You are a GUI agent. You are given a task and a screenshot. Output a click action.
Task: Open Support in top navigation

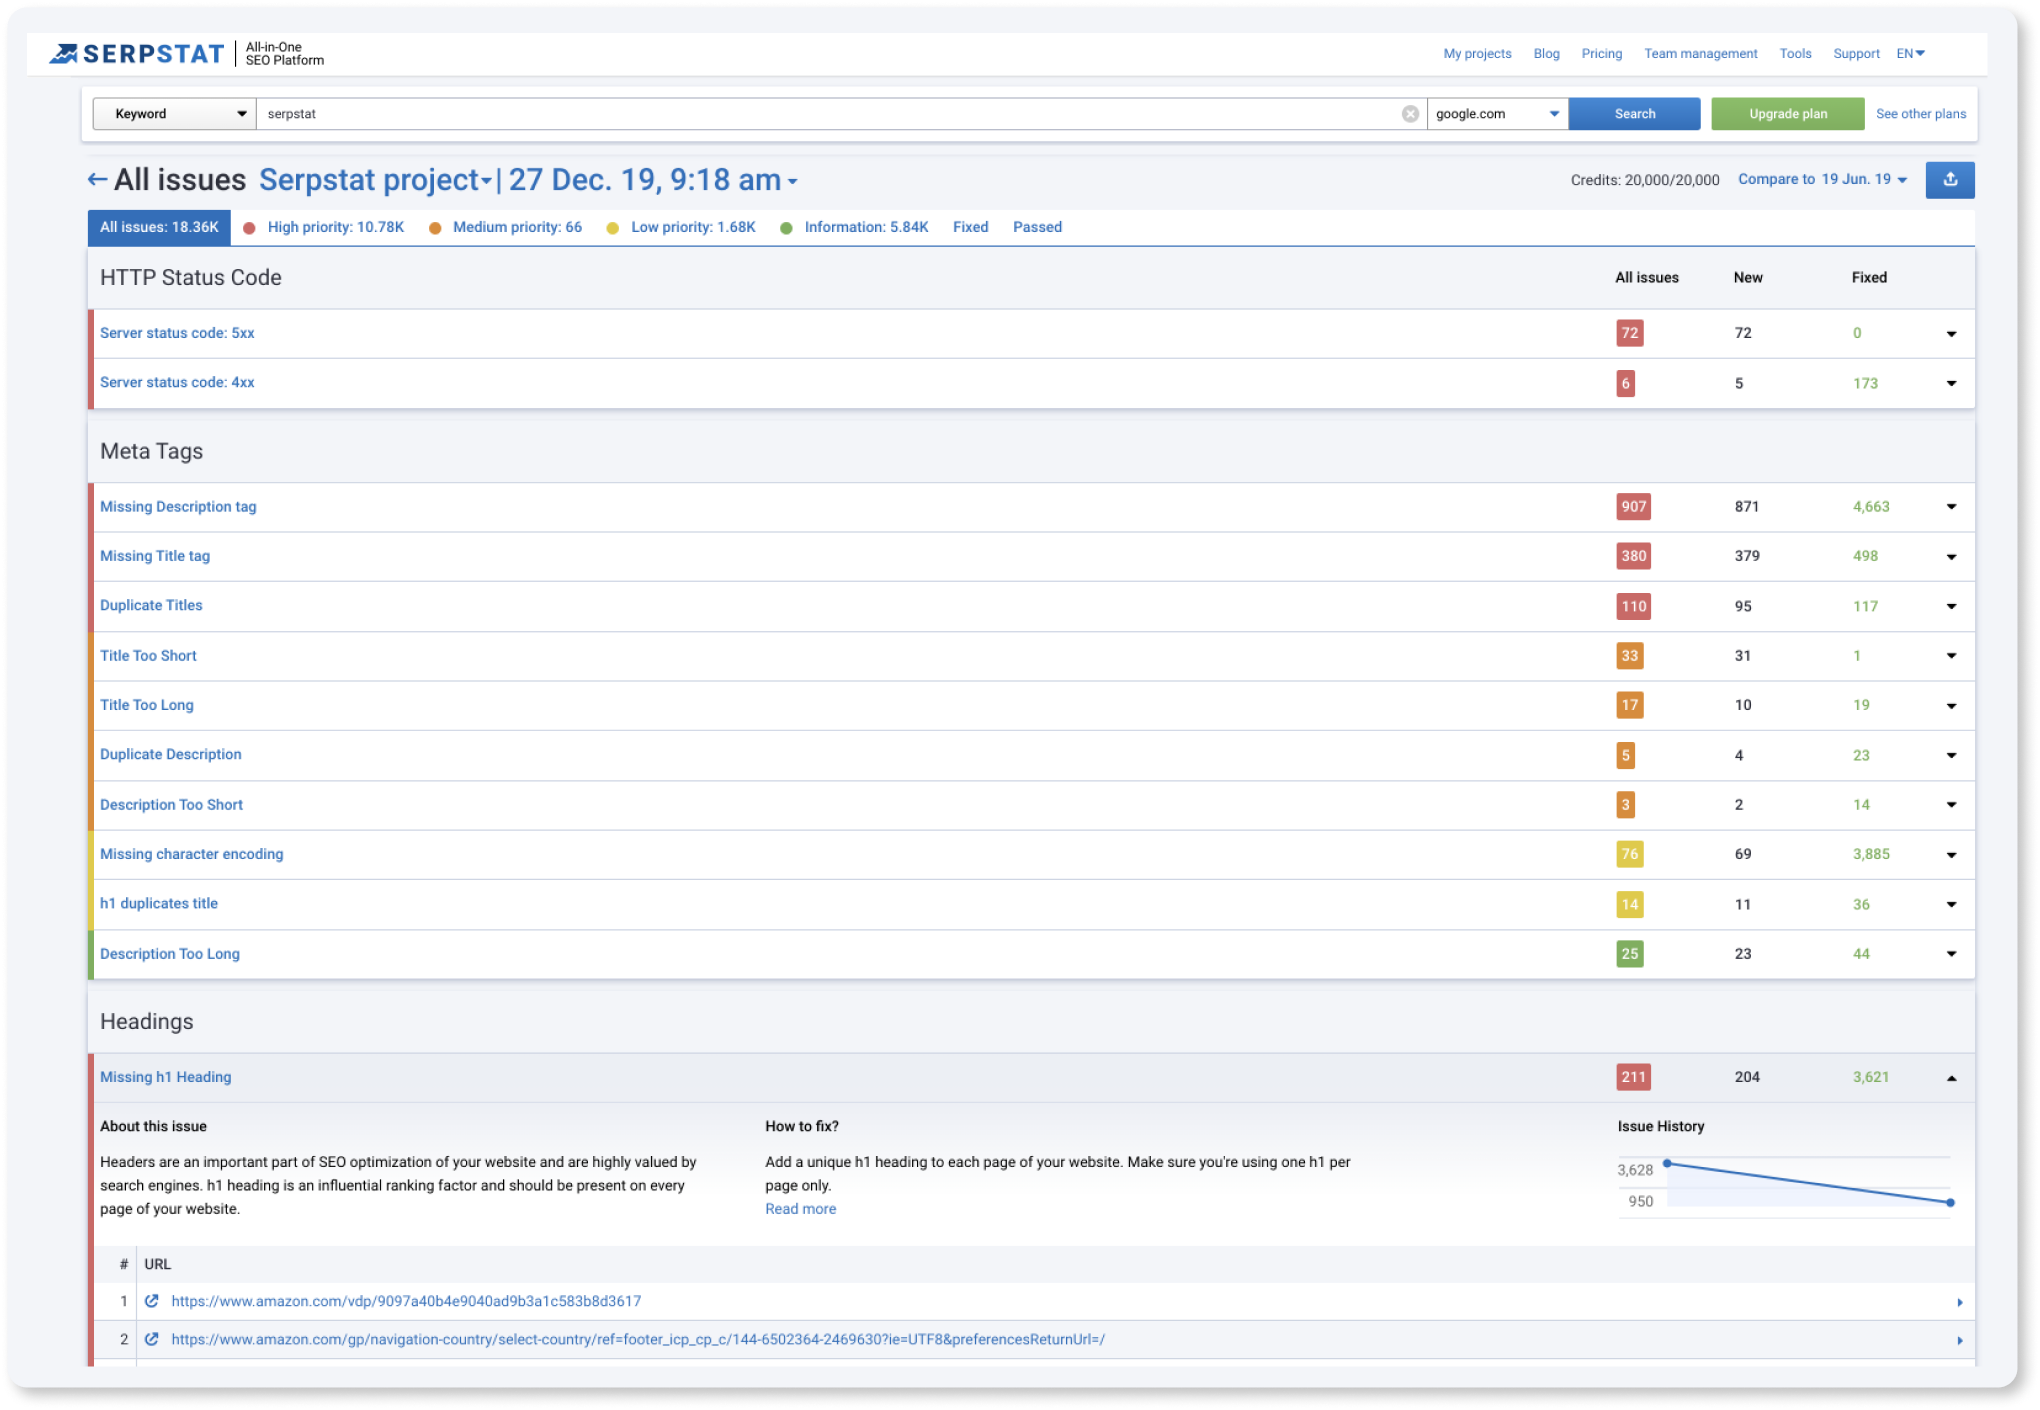tap(1856, 54)
